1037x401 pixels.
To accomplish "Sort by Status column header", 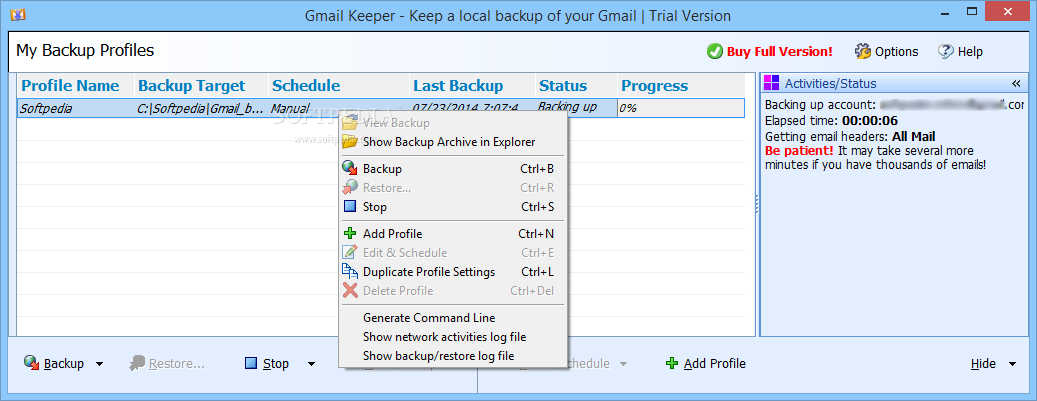I will point(576,86).
